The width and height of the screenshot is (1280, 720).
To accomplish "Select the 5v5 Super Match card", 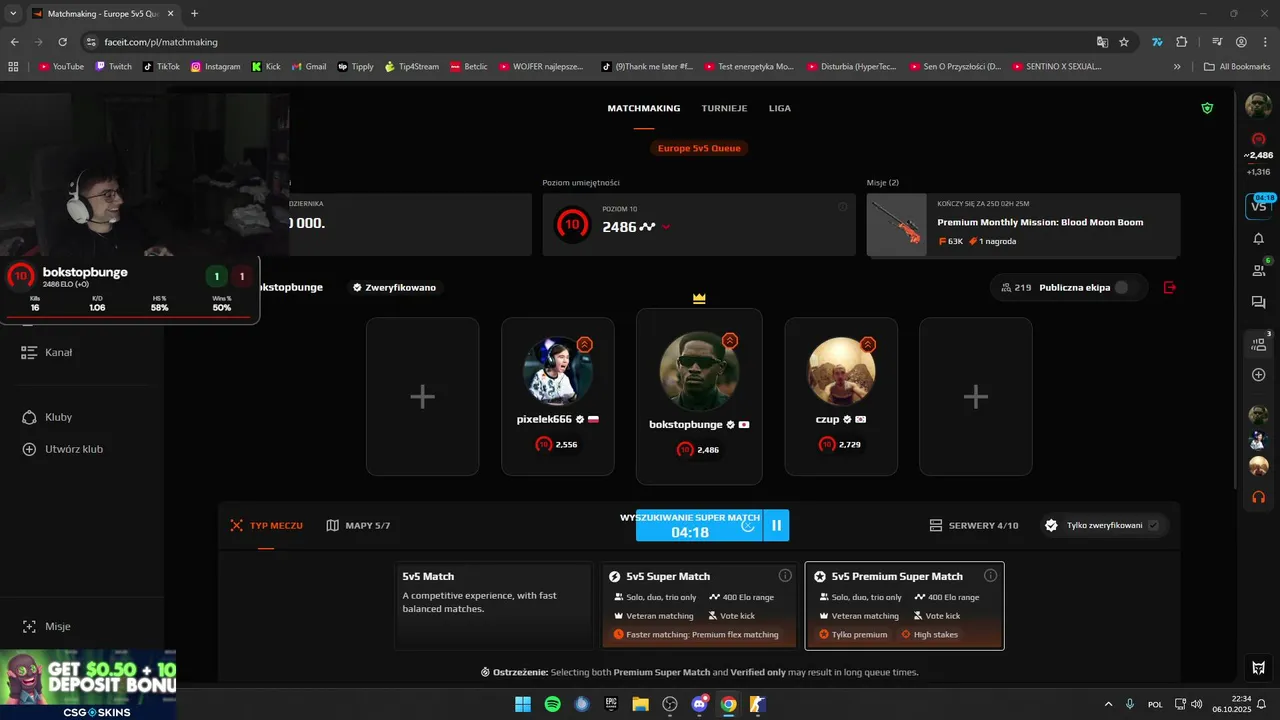I will [700, 606].
